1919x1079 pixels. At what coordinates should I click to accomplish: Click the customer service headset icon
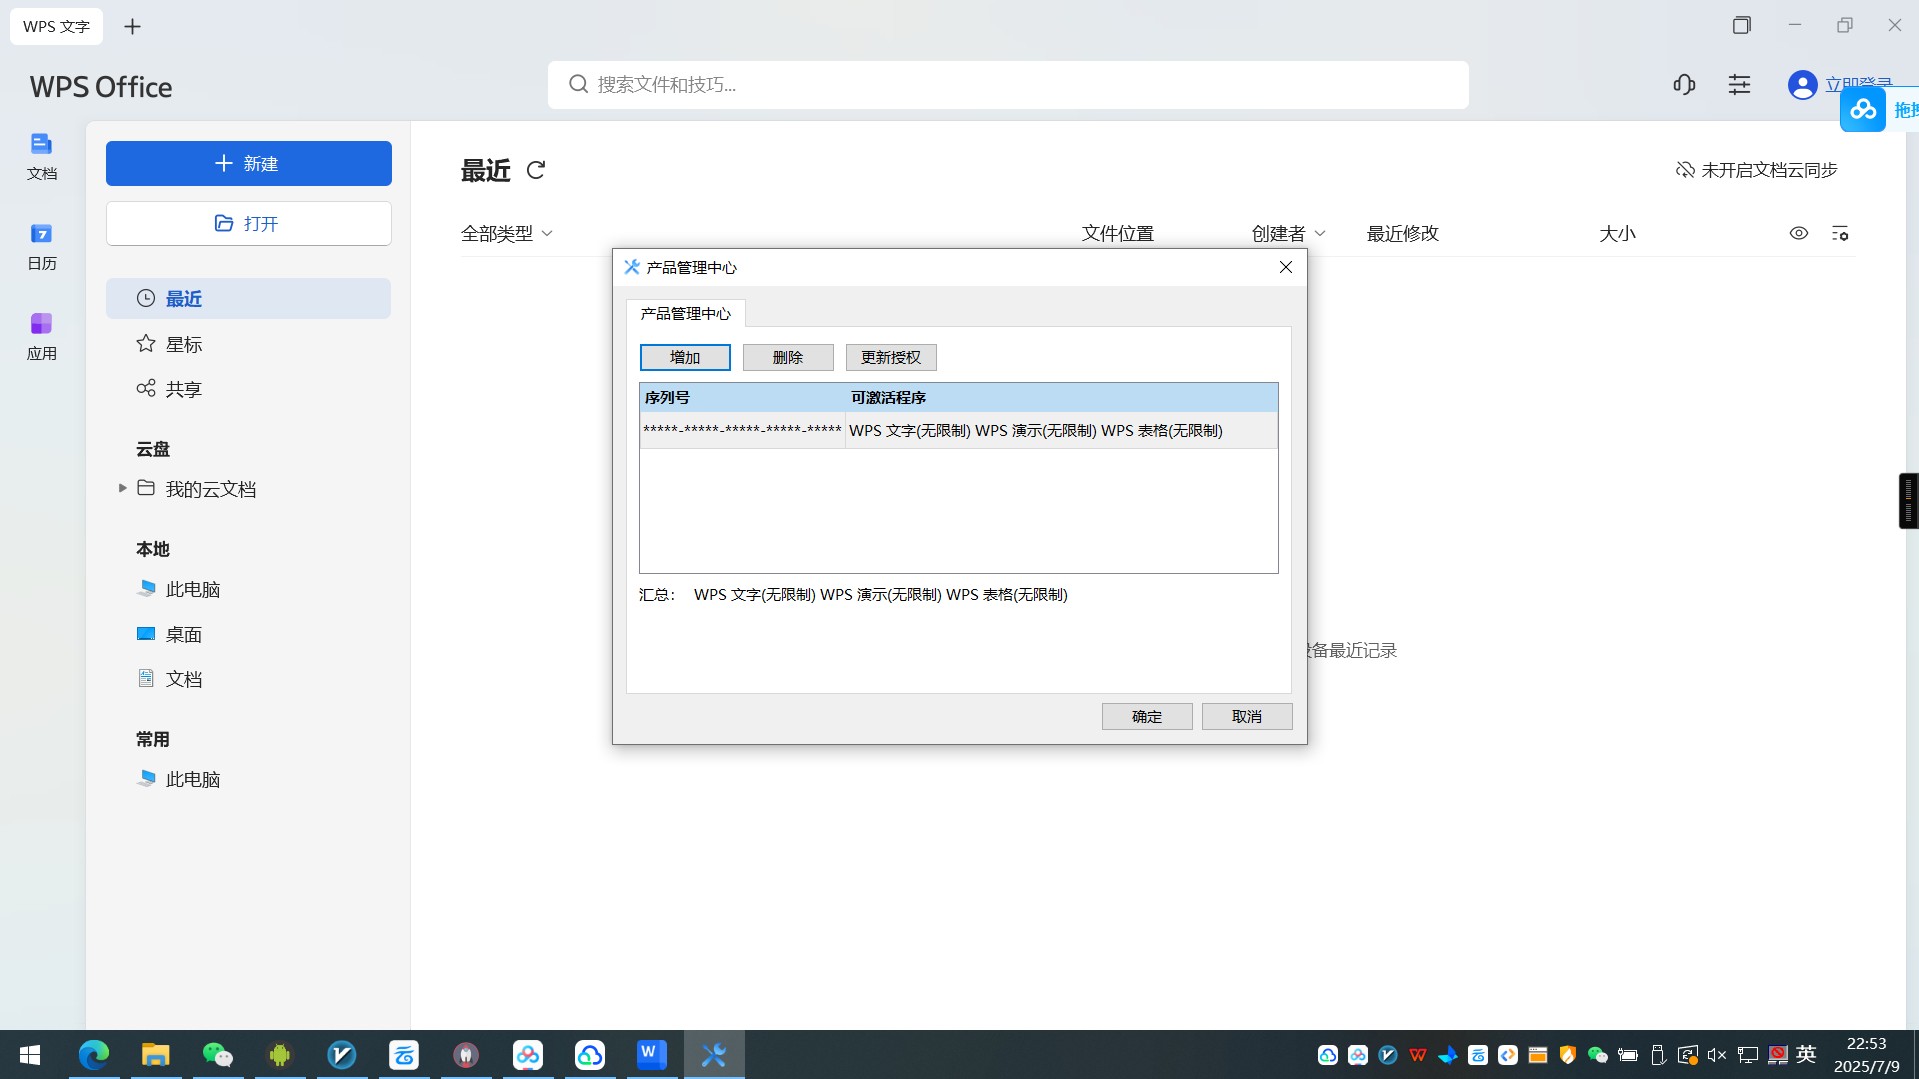coord(1684,85)
